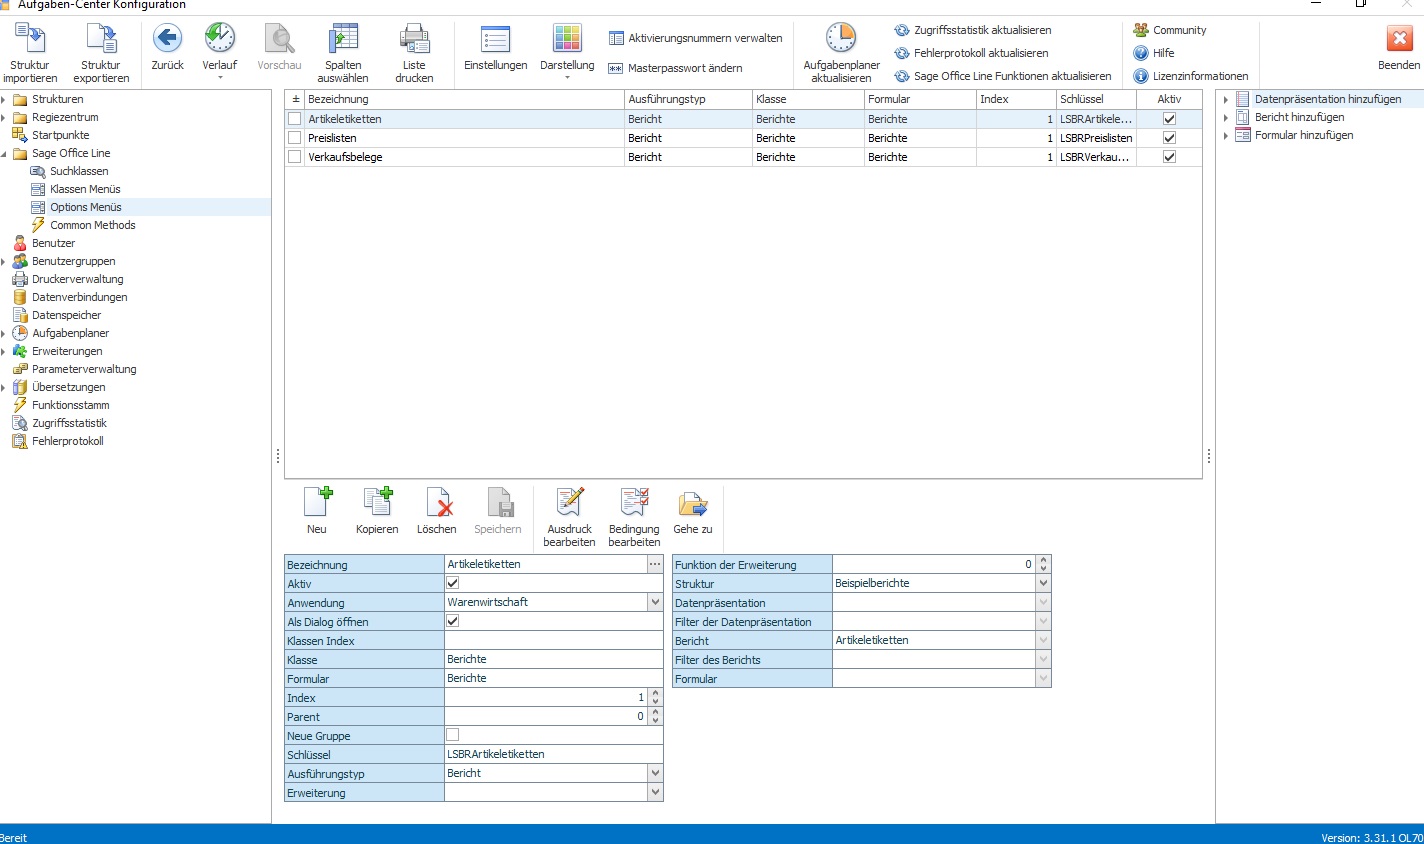Click Aktivierungsnummern verwalten

tap(696, 38)
